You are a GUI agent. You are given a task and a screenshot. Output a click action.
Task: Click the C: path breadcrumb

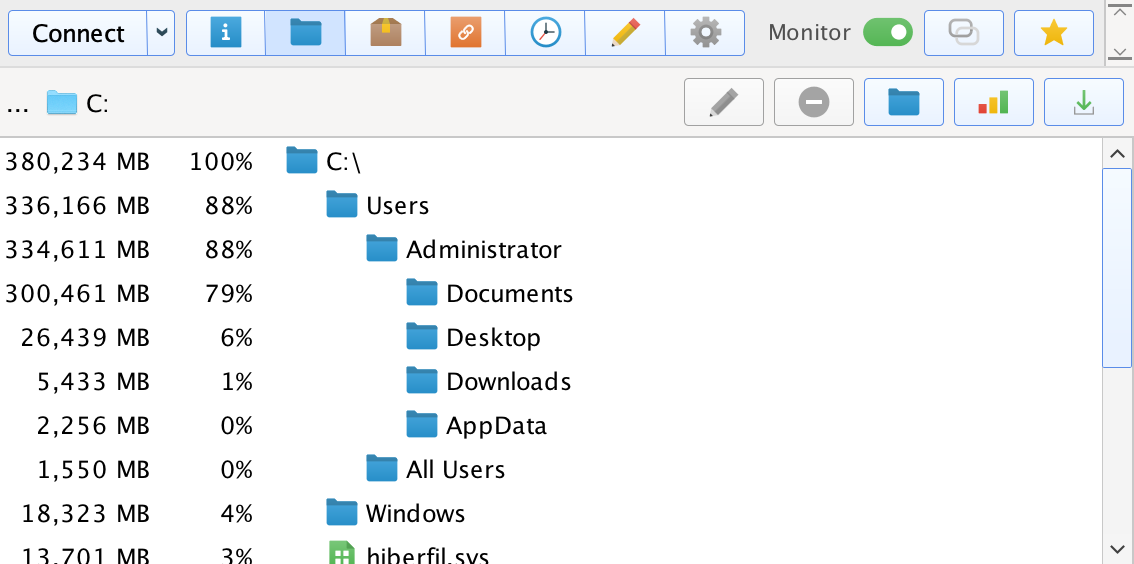77,103
